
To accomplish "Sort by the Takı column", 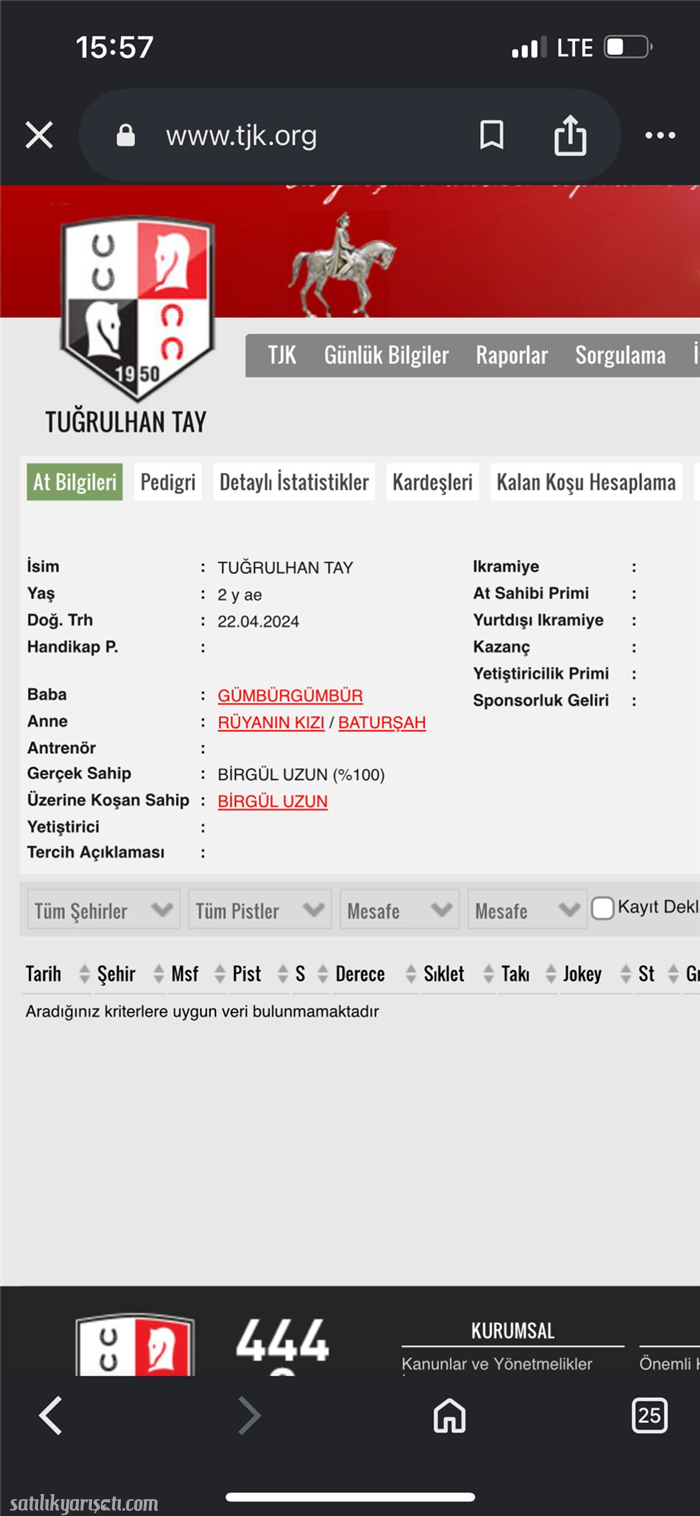I will (x=515, y=974).
